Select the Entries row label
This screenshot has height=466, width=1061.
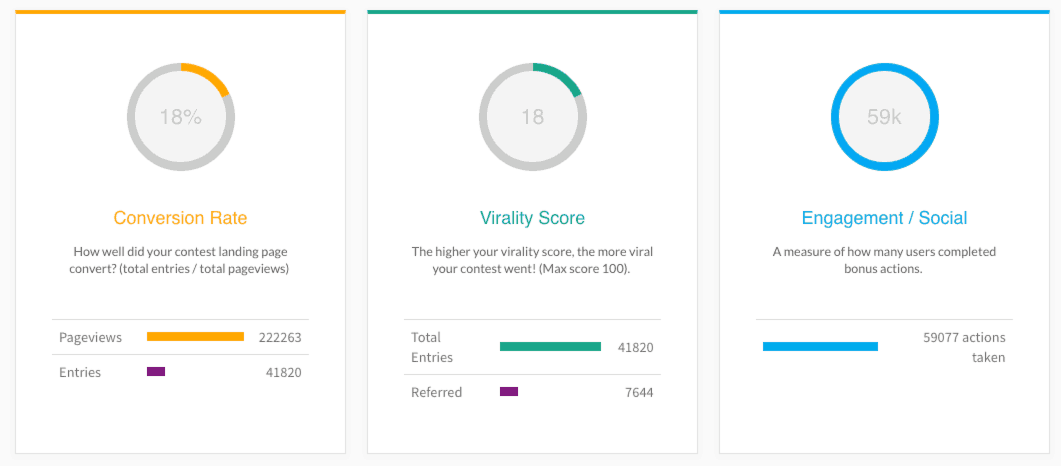80,372
